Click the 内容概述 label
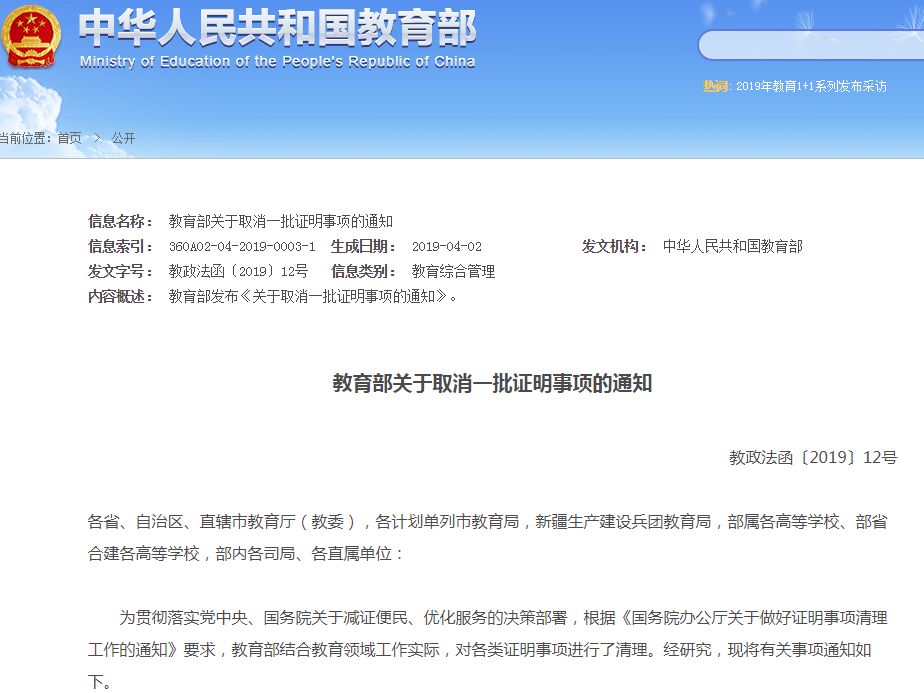The width and height of the screenshot is (924, 693). coord(120,296)
